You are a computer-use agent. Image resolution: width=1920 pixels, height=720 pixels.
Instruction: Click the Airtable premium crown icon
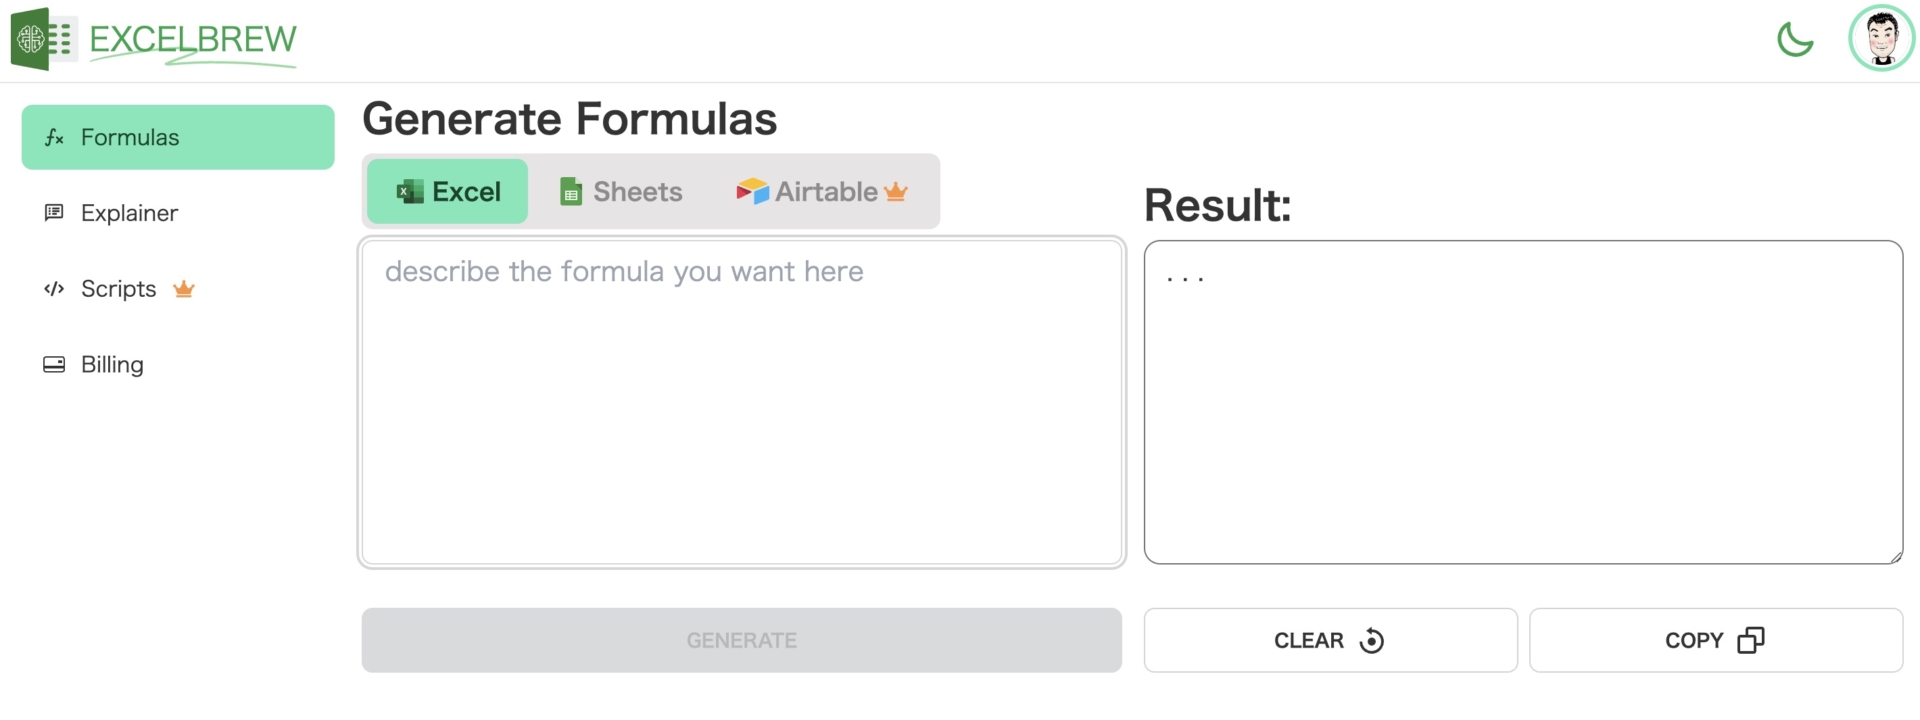pyautogui.click(x=896, y=191)
